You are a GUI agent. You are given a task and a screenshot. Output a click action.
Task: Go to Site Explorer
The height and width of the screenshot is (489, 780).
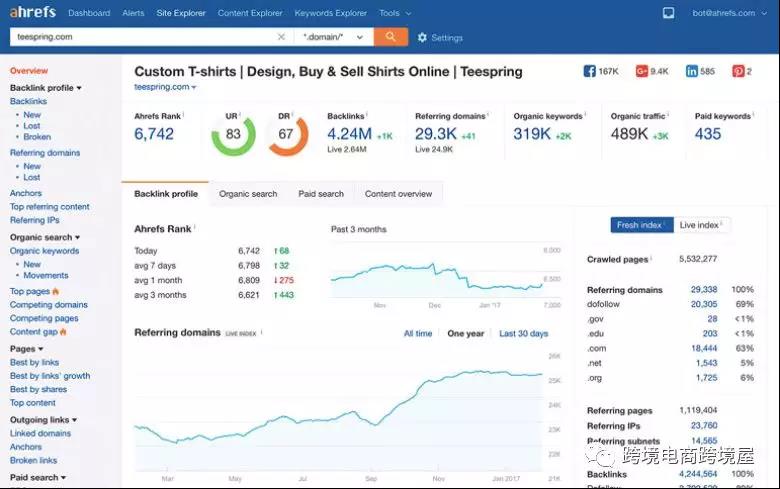pos(181,13)
